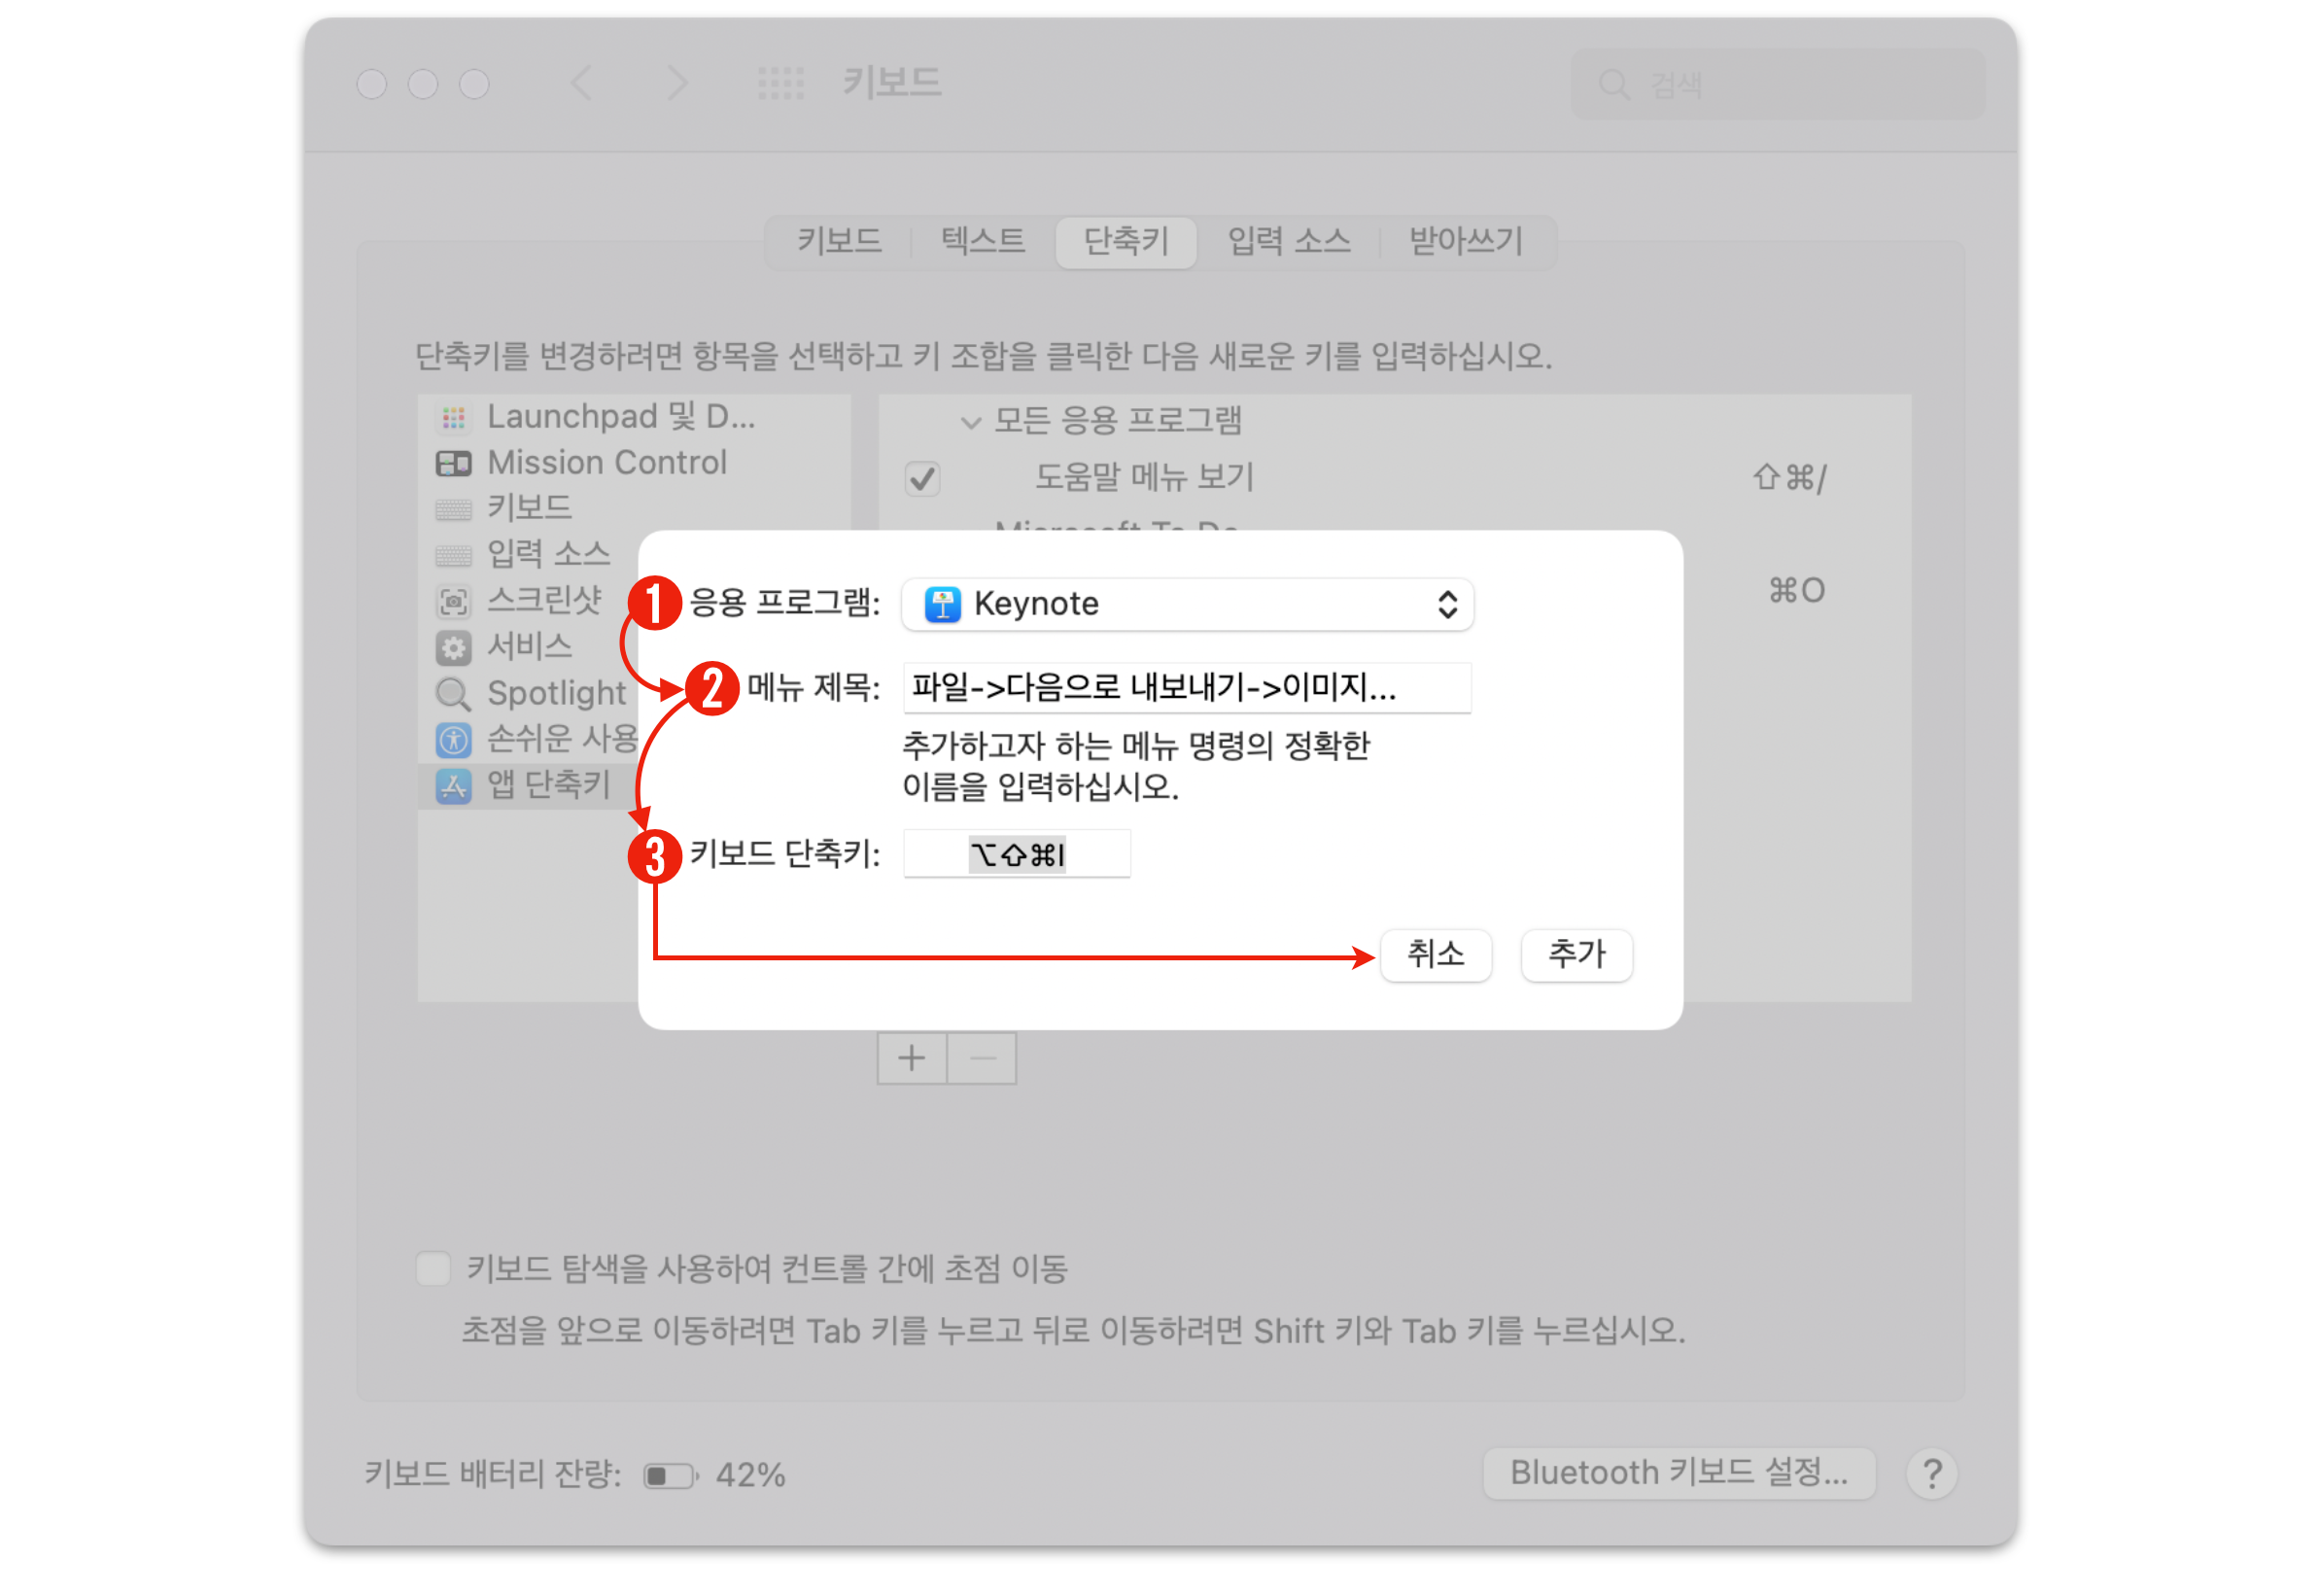The width and height of the screenshot is (2321, 1596).
Task: Switch to the 입력 소스 tab
Action: click(x=1288, y=241)
